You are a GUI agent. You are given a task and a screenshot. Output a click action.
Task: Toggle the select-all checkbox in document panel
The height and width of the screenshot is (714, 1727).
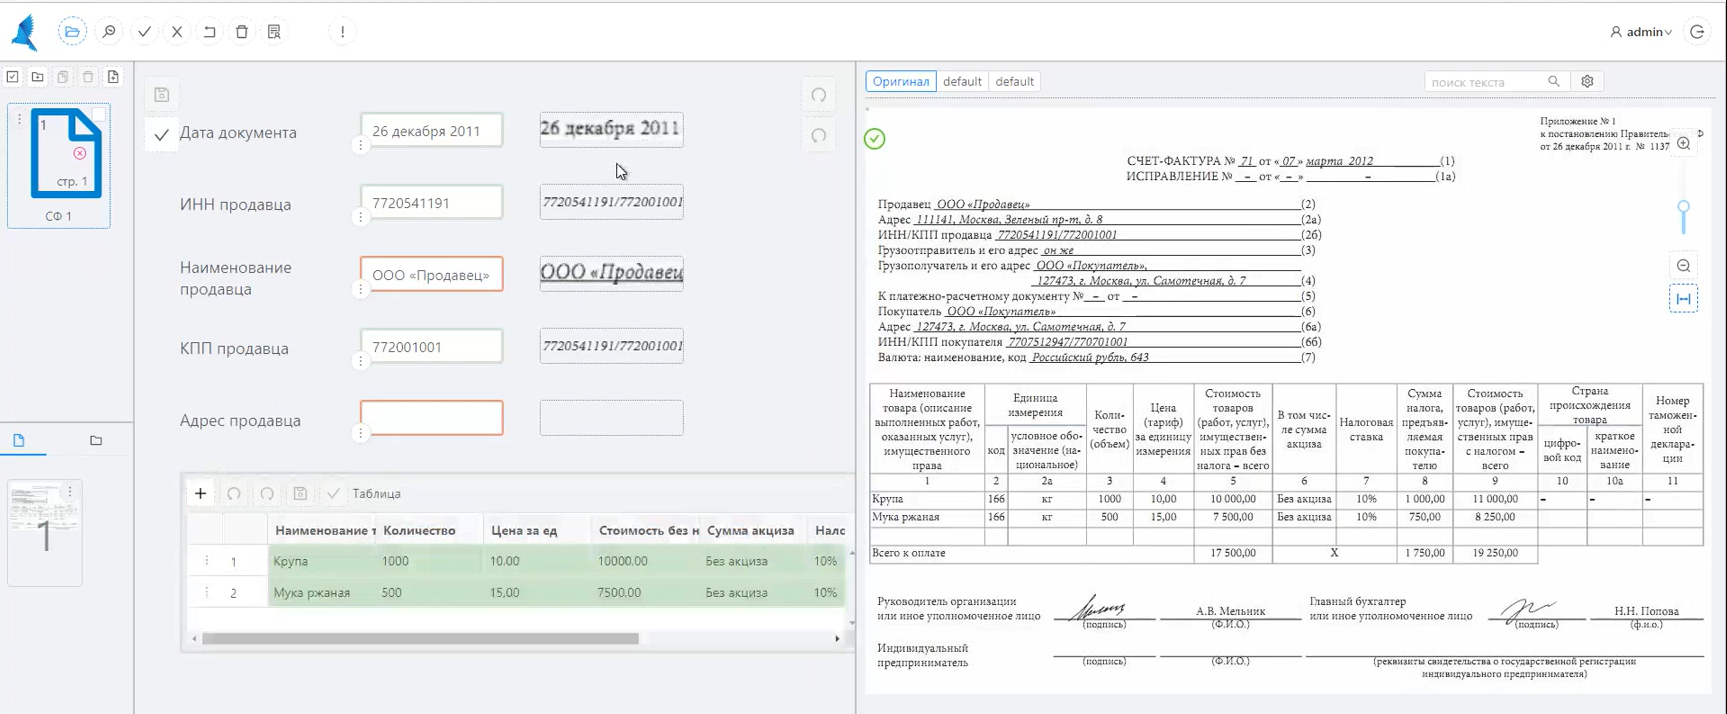tap(13, 77)
